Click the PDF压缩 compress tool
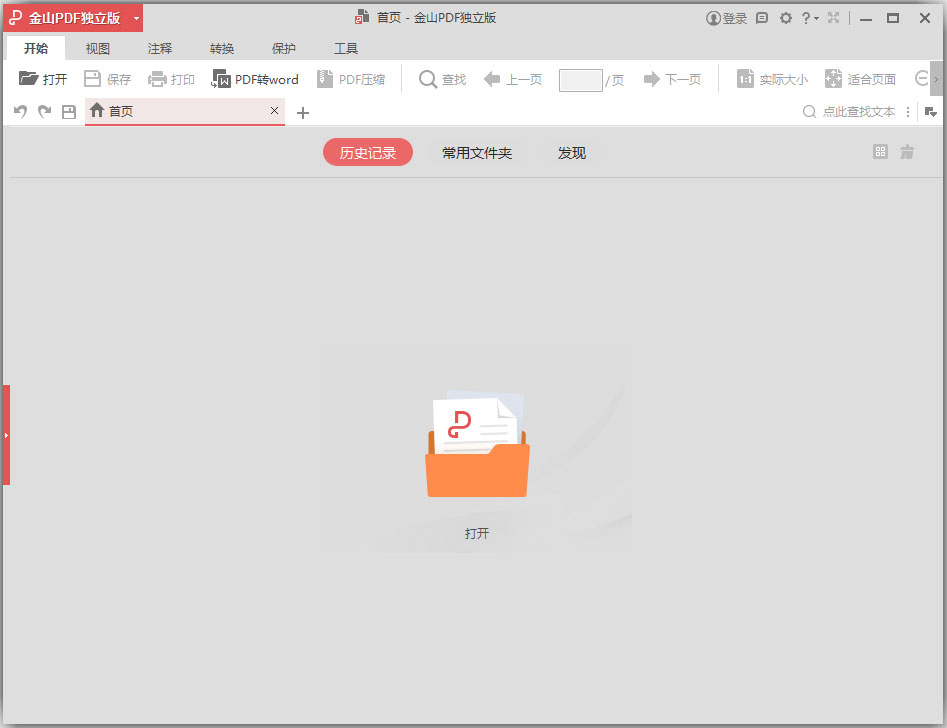The height and width of the screenshot is (728, 947). pyautogui.click(x=351, y=79)
